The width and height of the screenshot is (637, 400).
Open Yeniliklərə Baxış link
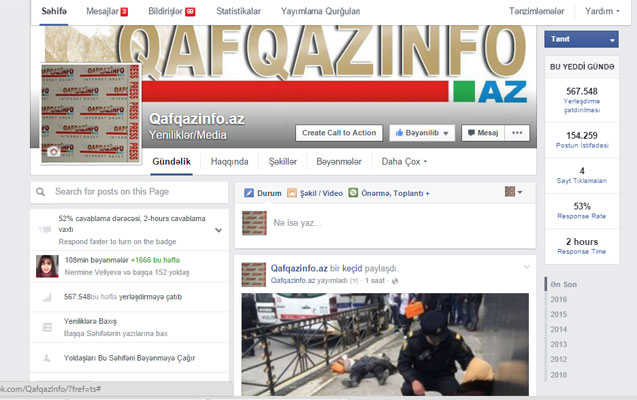click(x=90, y=321)
